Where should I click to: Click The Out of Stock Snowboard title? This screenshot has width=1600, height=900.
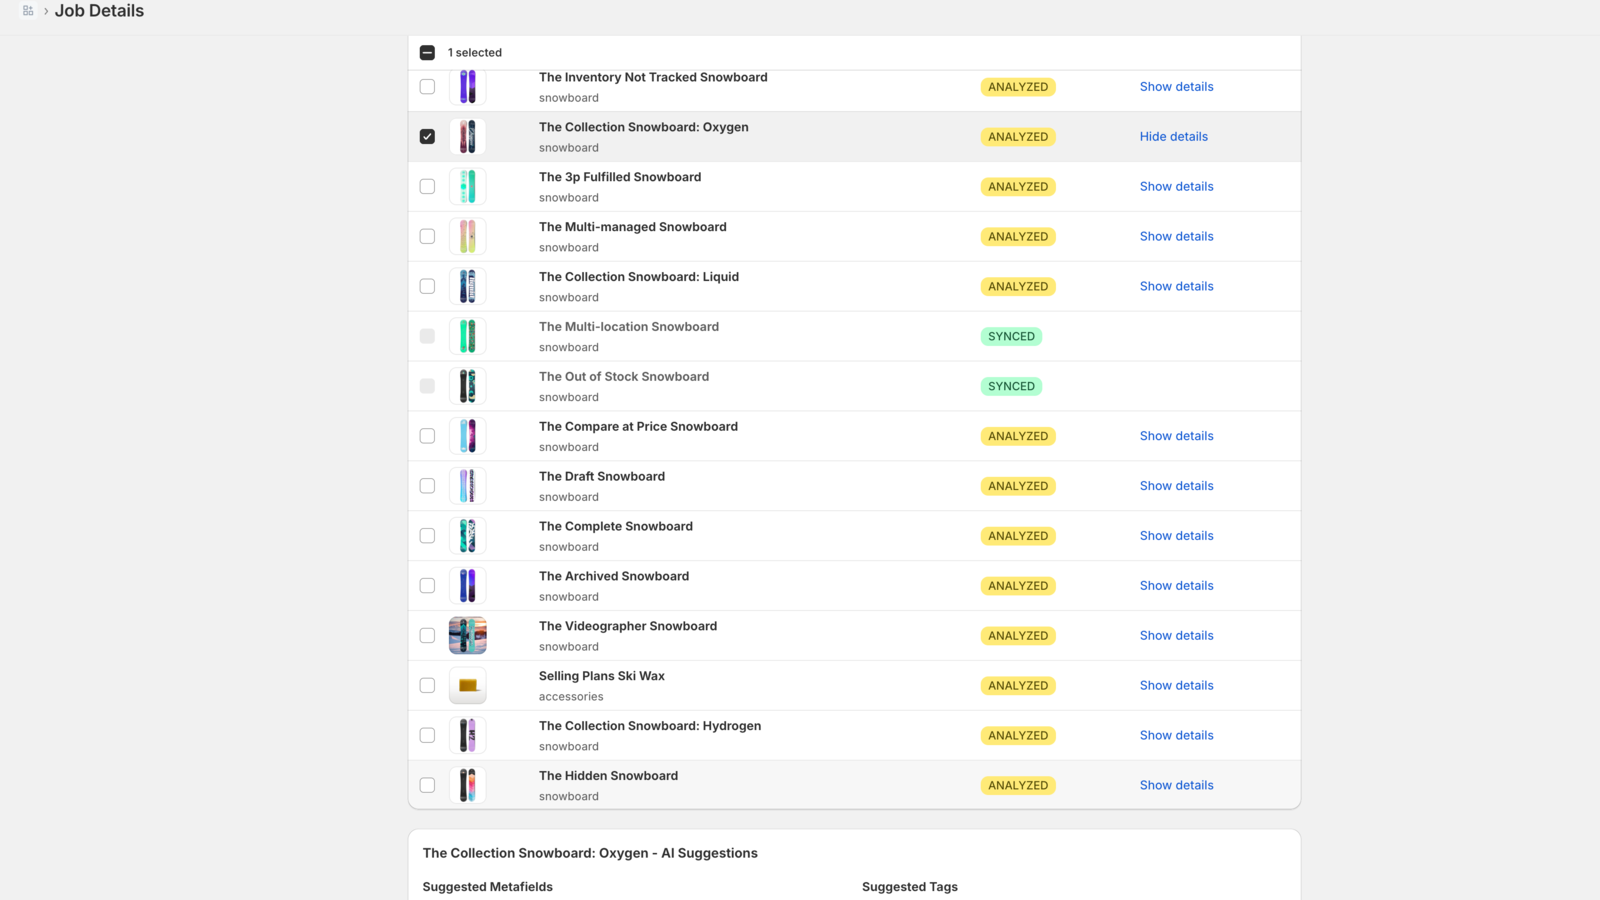[x=623, y=377]
